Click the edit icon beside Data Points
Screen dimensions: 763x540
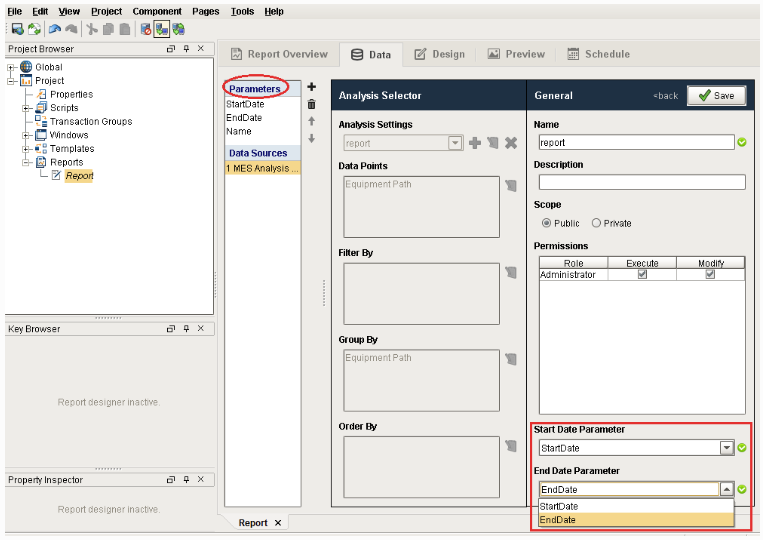pos(511,185)
